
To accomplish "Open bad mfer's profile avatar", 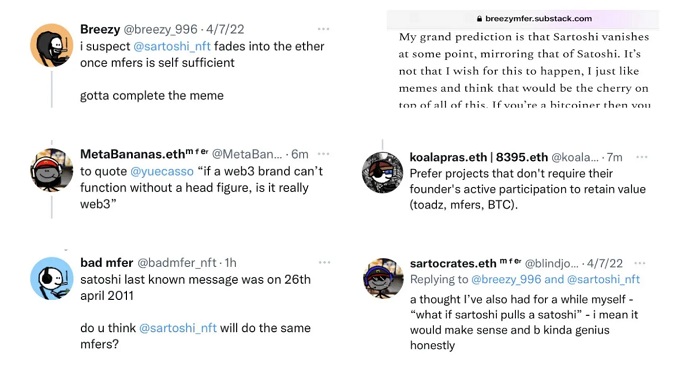I will pyautogui.click(x=52, y=278).
